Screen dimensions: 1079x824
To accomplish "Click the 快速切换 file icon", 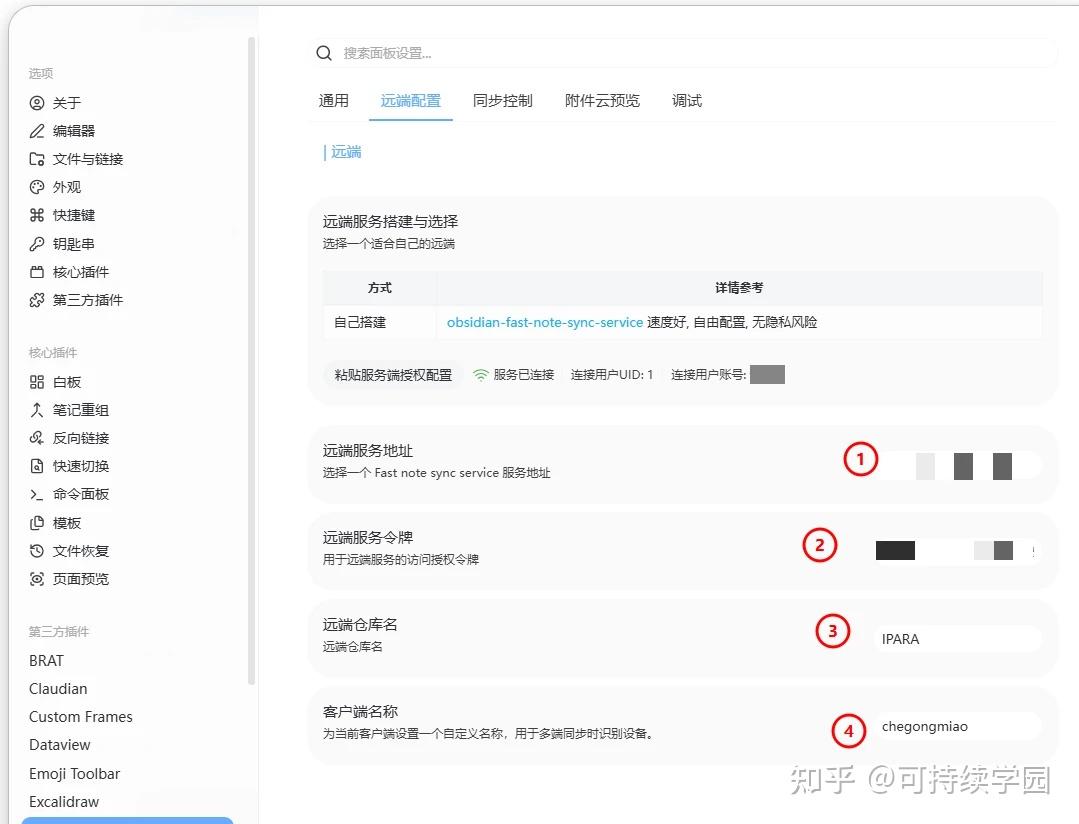I will click(x=36, y=466).
